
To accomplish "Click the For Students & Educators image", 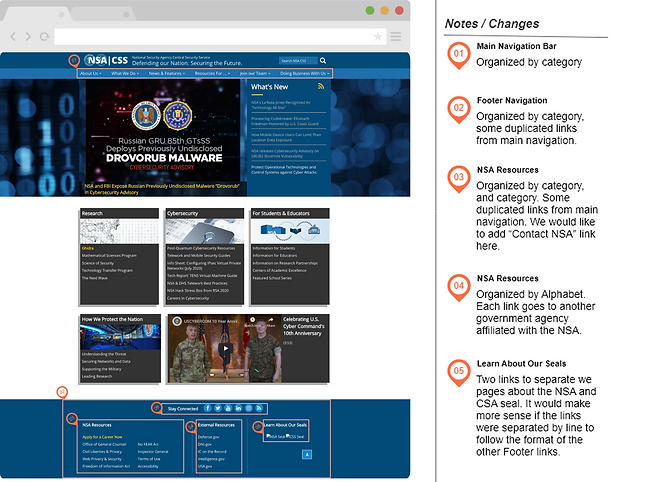I will (290, 231).
